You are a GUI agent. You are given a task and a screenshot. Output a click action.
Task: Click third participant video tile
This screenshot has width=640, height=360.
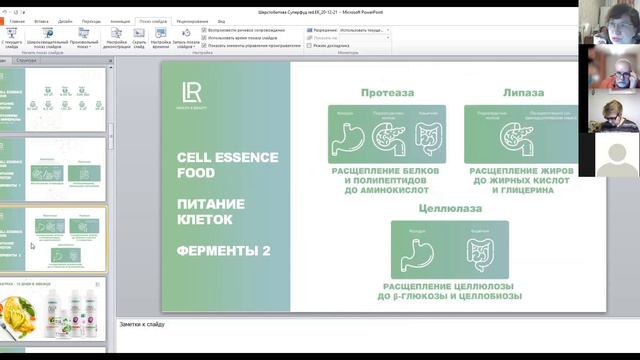[609, 111]
